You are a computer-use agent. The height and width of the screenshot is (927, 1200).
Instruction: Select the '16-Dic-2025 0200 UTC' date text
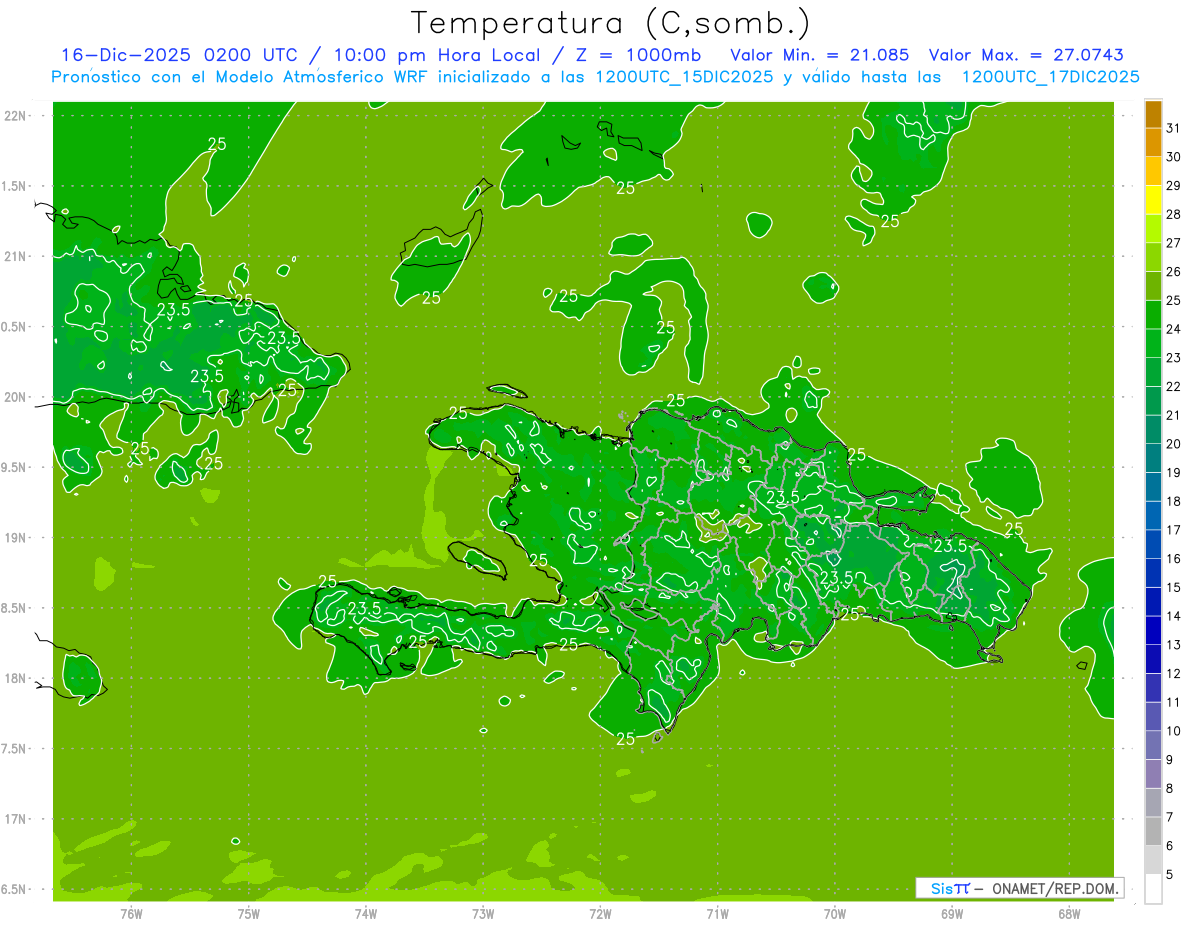pos(179,55)
